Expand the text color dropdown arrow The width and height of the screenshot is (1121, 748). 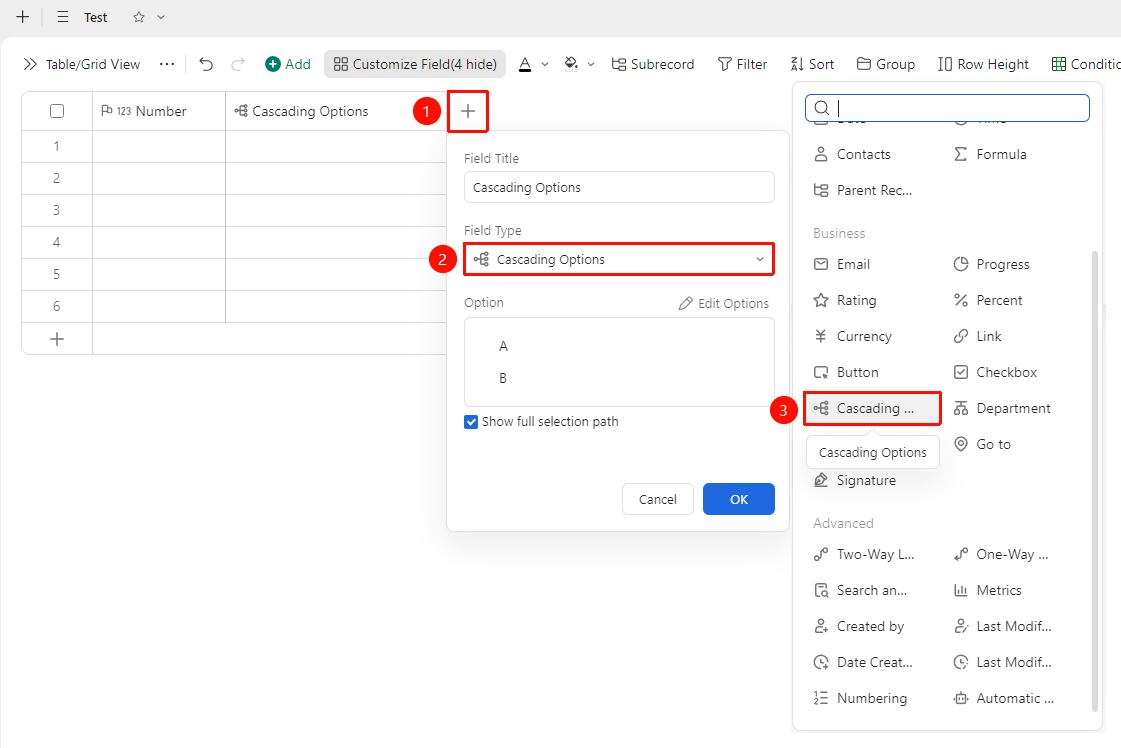pos(545,64)
